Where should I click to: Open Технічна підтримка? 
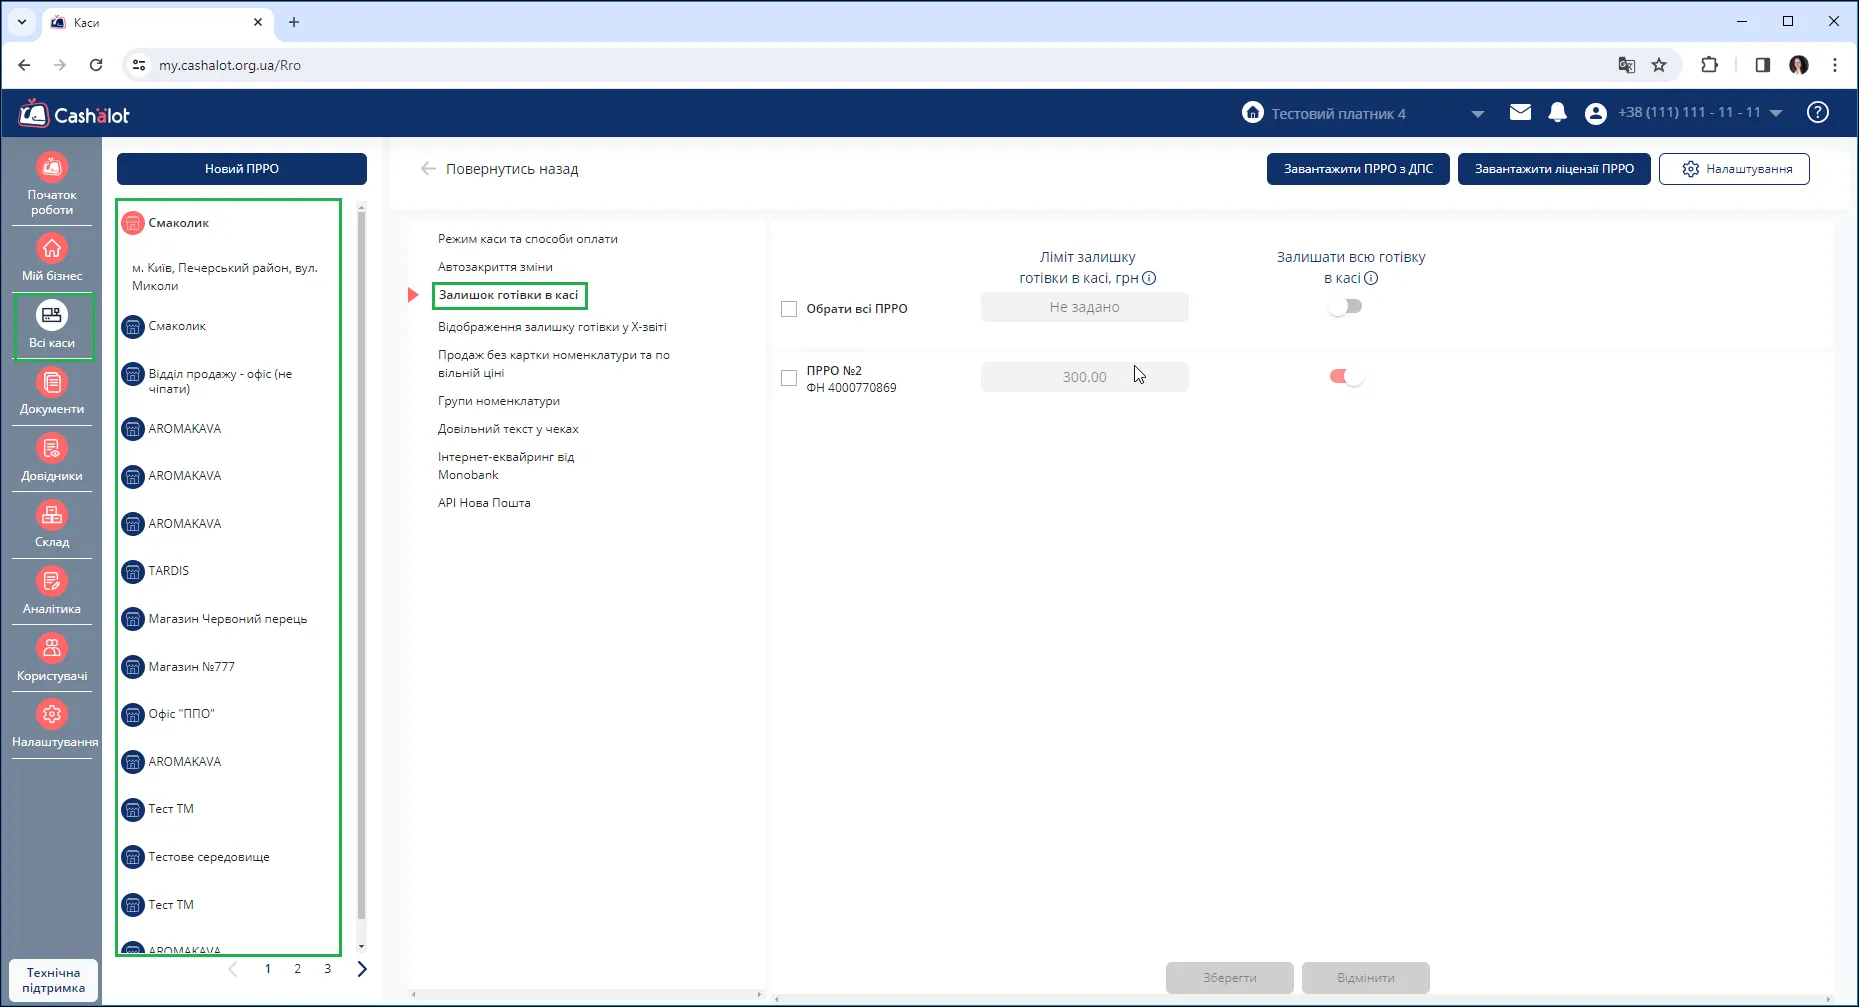coord(54,980)
